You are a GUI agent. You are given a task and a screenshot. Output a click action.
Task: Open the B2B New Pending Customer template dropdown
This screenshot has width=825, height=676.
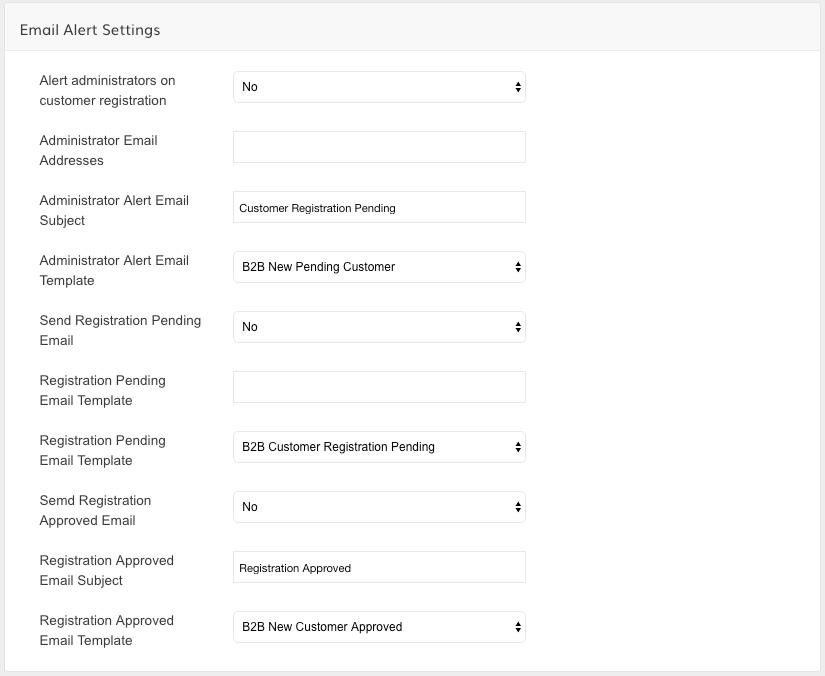coord(379,267)
